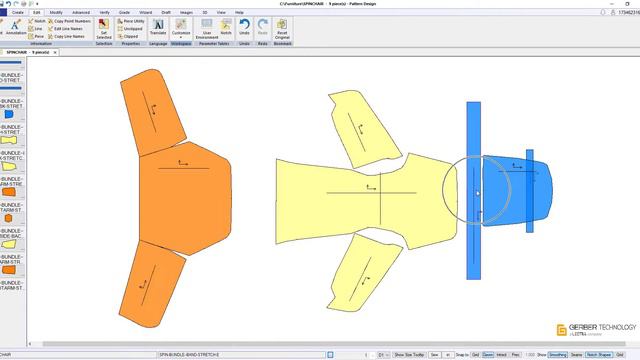This screenshot has height=360, width=640.
Task: Toggle Snap to Grid in status bar
Action: [475, 355]
